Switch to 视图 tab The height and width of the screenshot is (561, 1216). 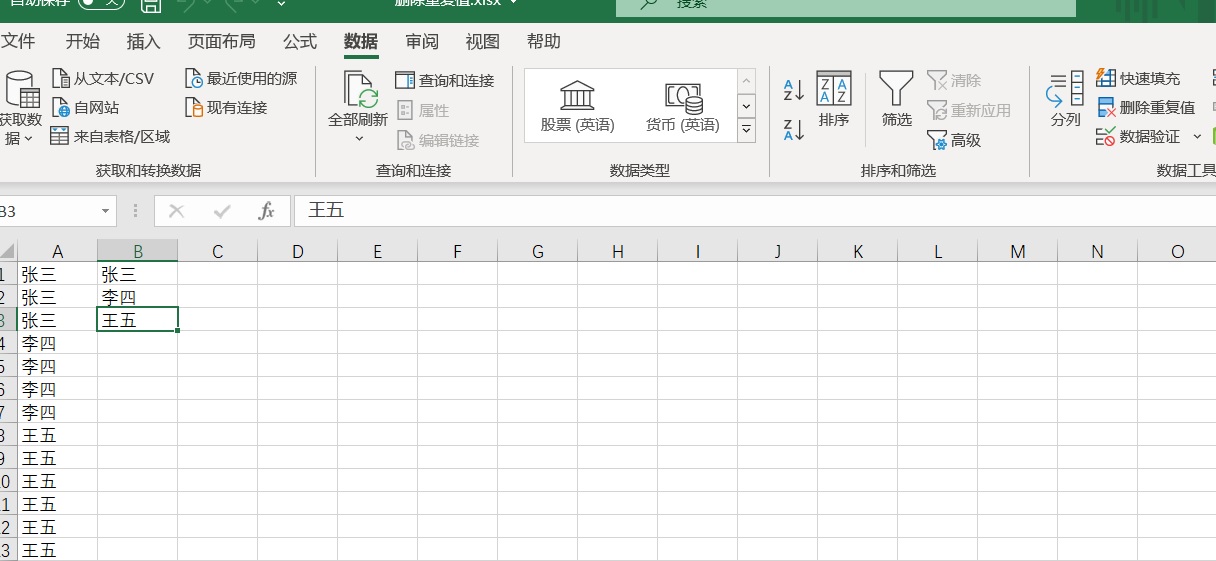[x=483, y=41]
